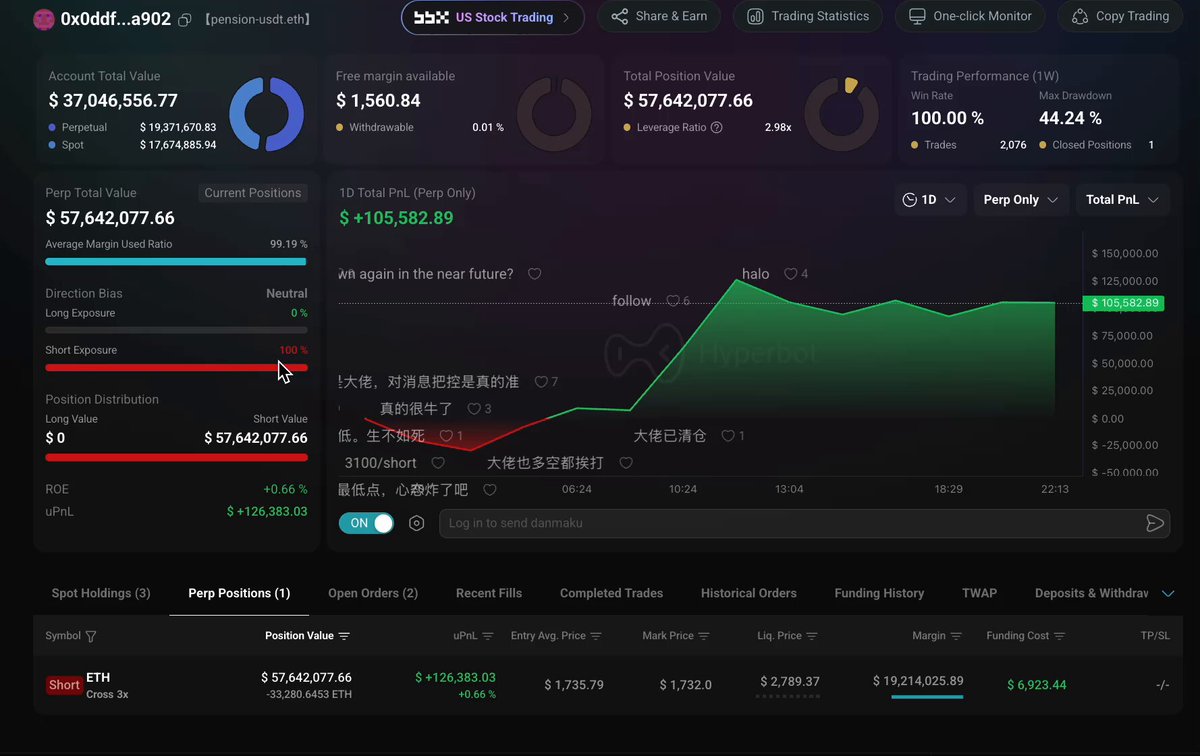Like 'in the near future?' comment heart
This screenshot has height=756, width=1200.
(x=534, y=274)
